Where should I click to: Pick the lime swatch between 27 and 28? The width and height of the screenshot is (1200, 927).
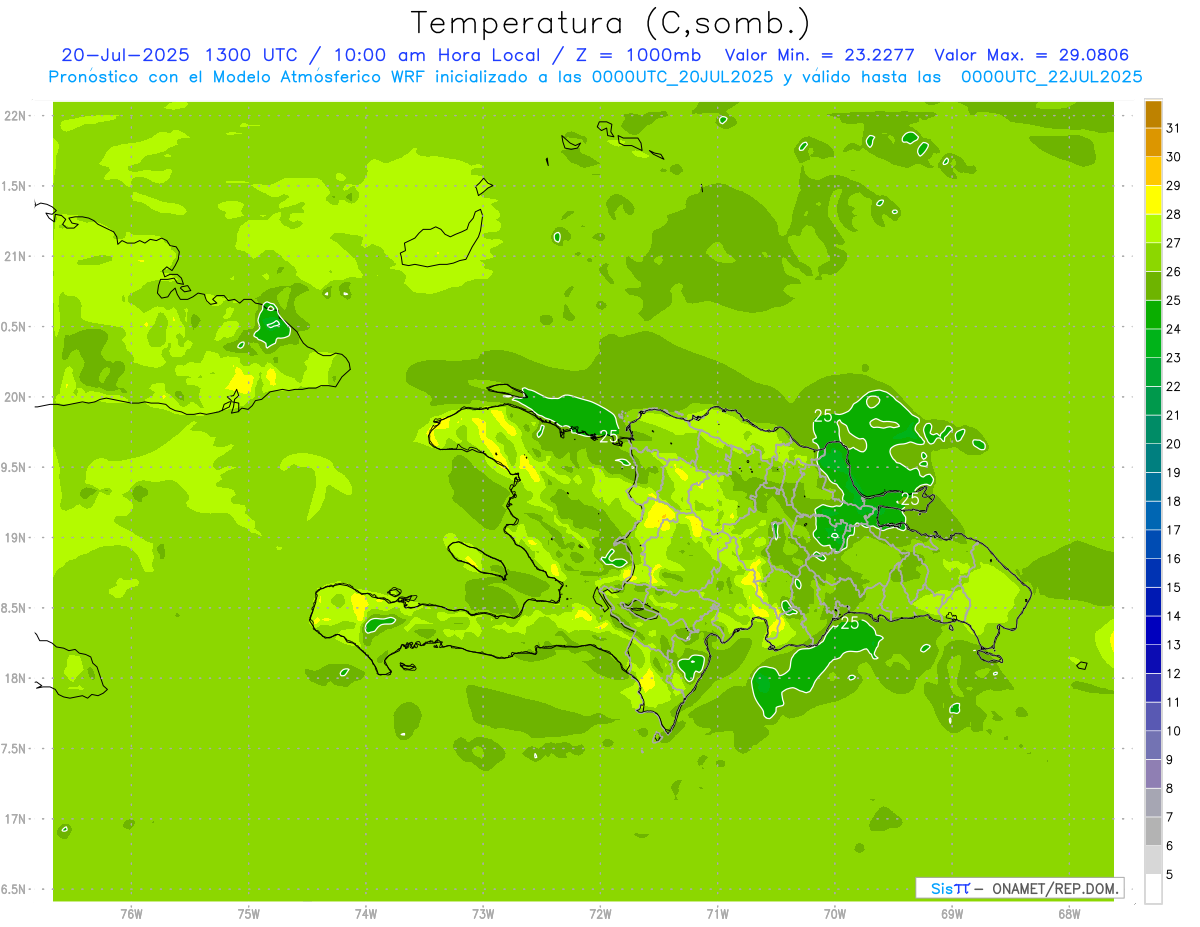1153,229
